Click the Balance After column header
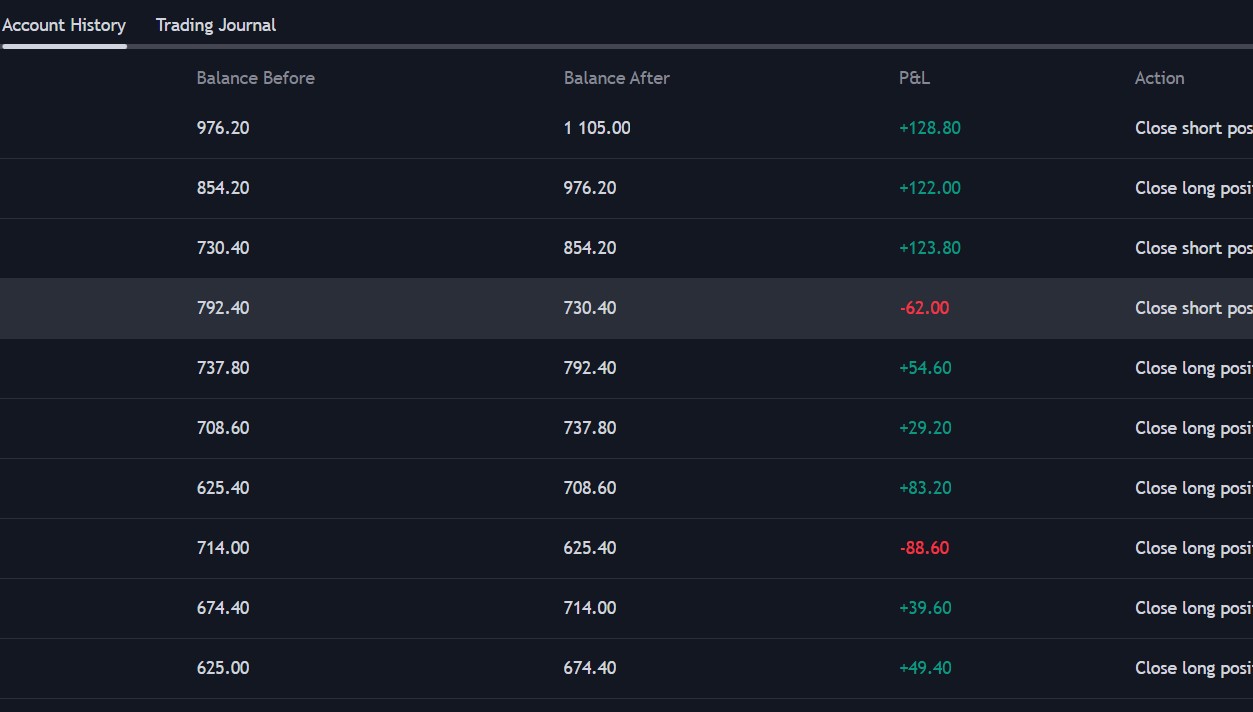The width and height of the screenshot is (1253, 712). pos(616,78)
